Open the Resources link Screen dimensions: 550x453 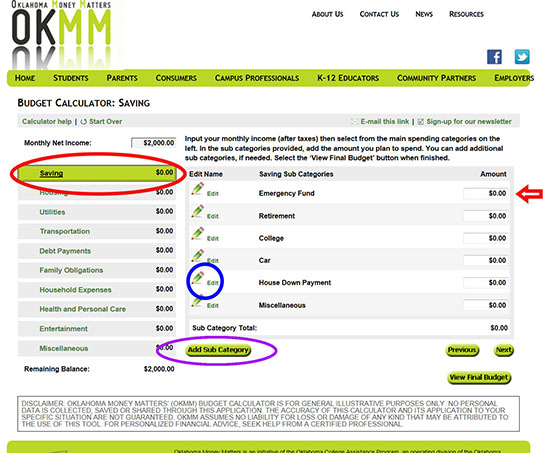coord(466,14)
